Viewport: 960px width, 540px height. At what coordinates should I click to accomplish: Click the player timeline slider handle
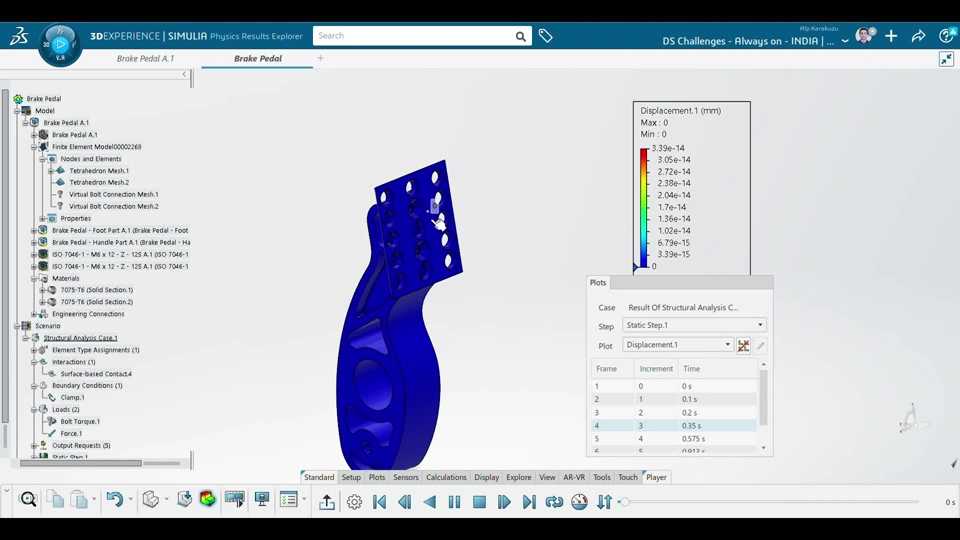[x=624, y=502]
